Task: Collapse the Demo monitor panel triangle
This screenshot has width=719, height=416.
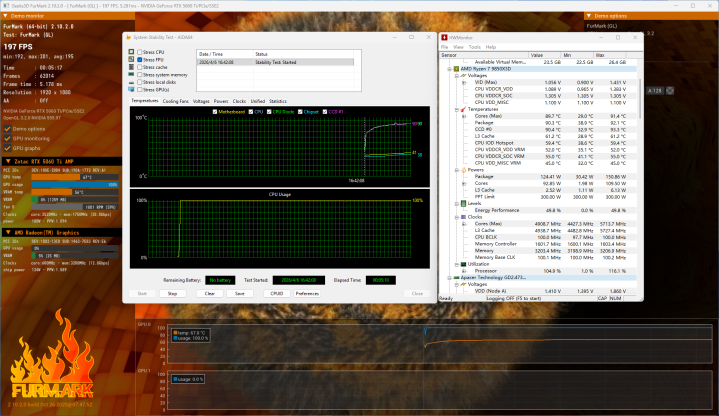Action: coord(6,18)
